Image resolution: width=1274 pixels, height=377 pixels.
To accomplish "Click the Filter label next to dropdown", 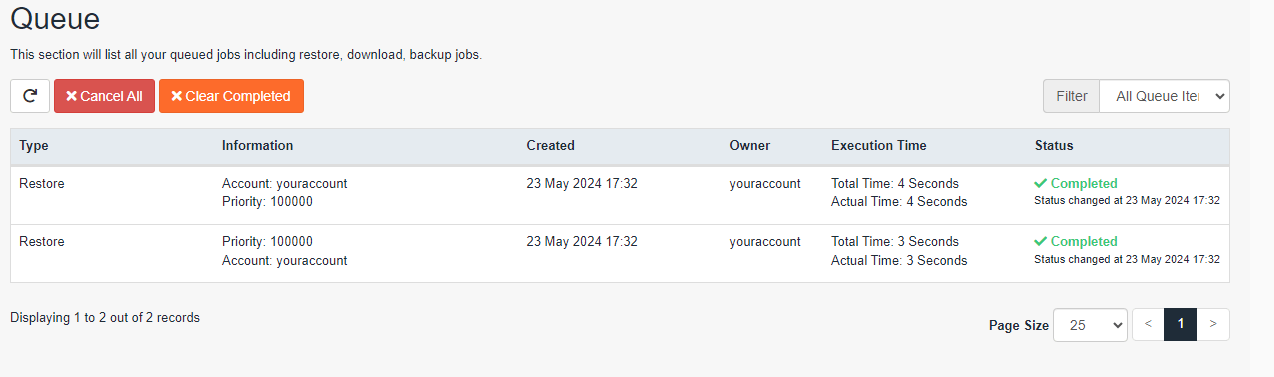I will [x=1071, y=96].
